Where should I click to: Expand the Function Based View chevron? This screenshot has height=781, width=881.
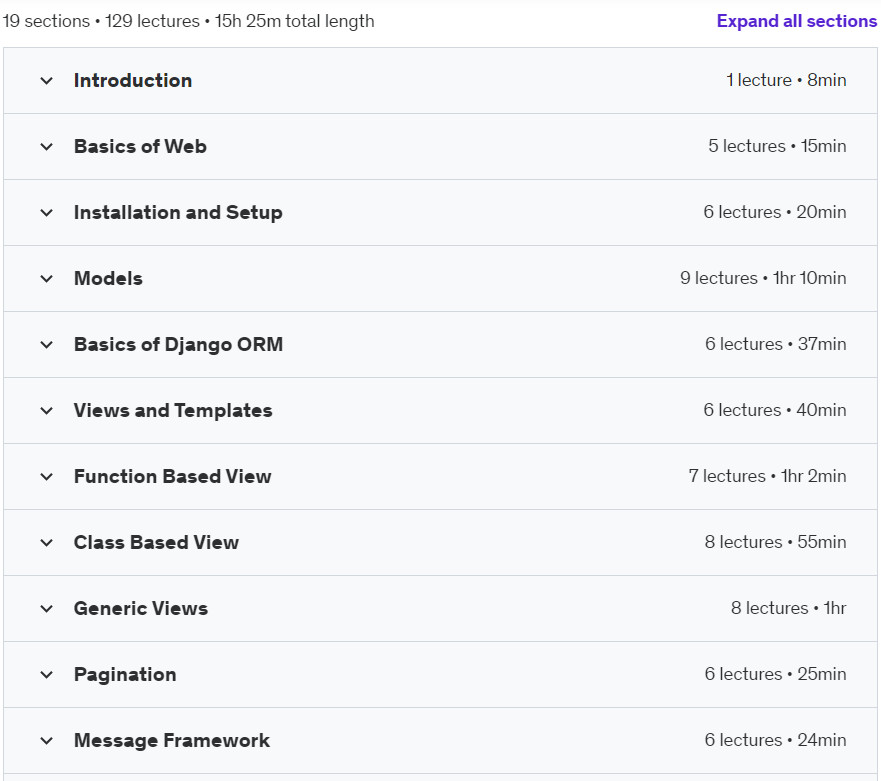[x=47, y=476]
